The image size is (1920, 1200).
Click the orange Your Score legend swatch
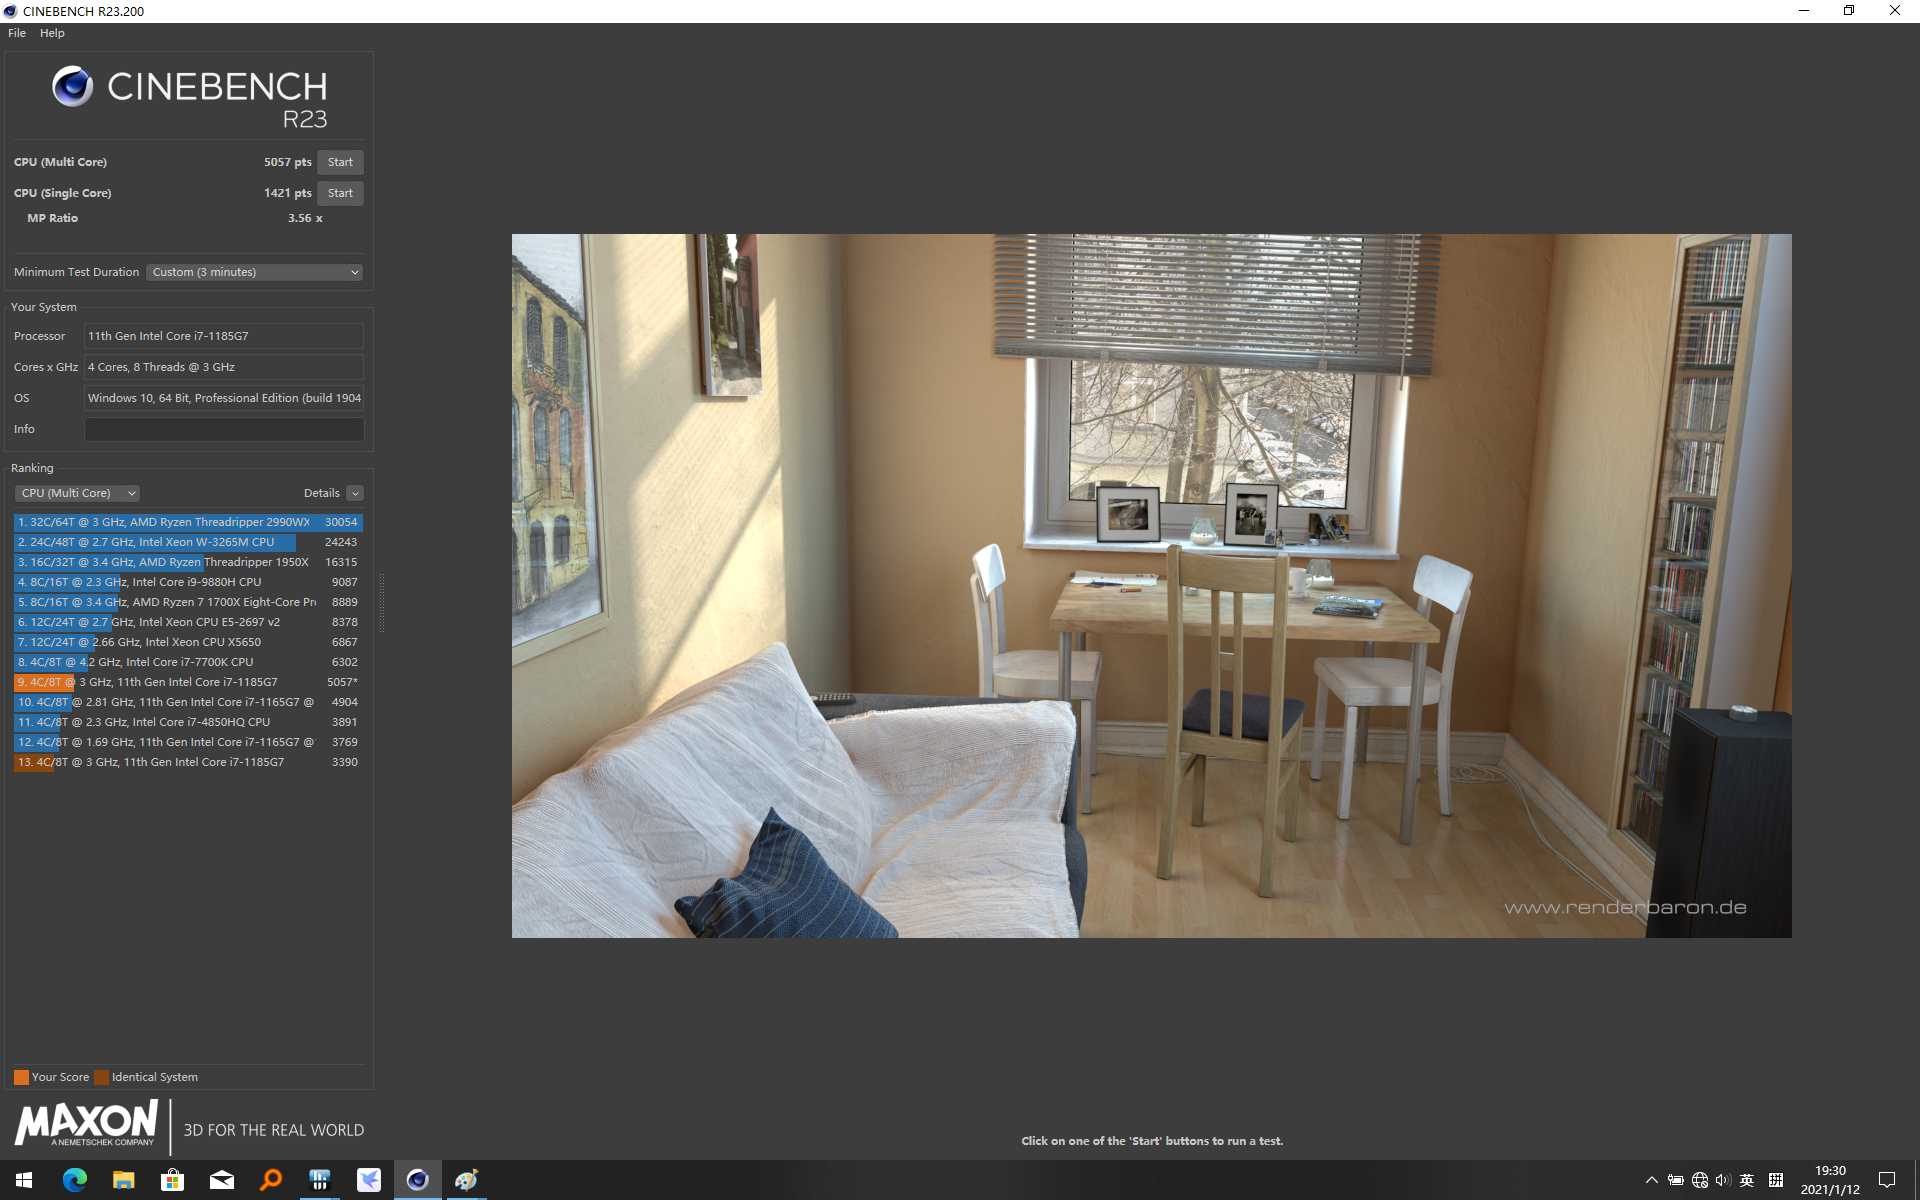[x=21, y=1077]
